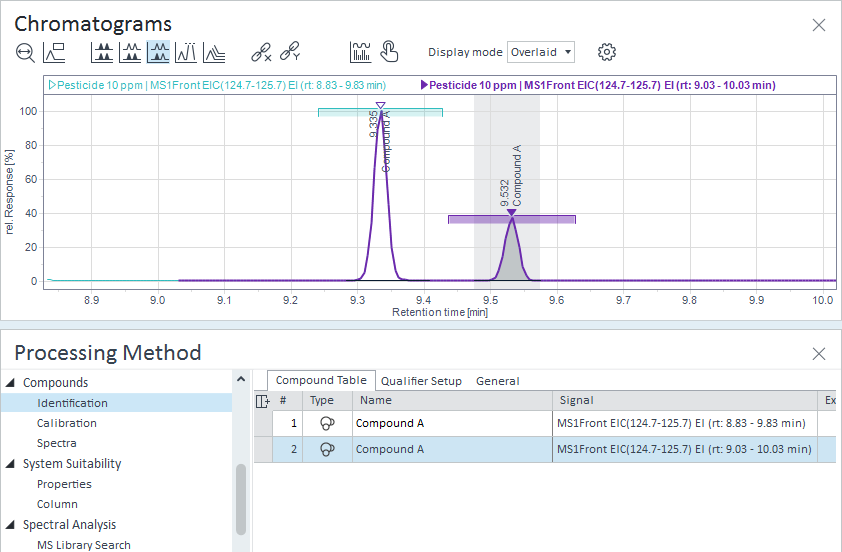Select Properties under System Suitability

pos(64,484)
